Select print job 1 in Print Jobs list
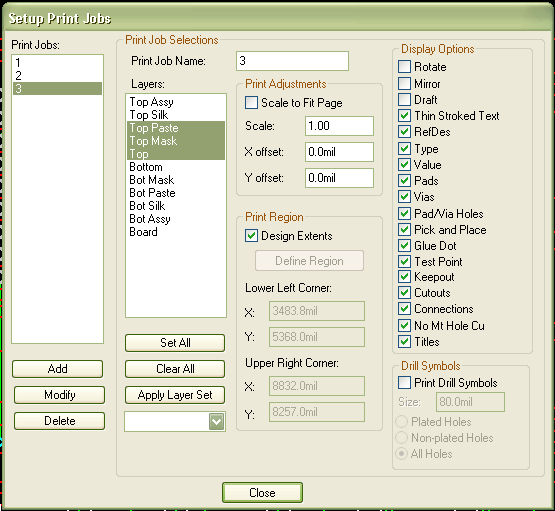The height and width of the screenshot is (511, 555). [57, 63]
